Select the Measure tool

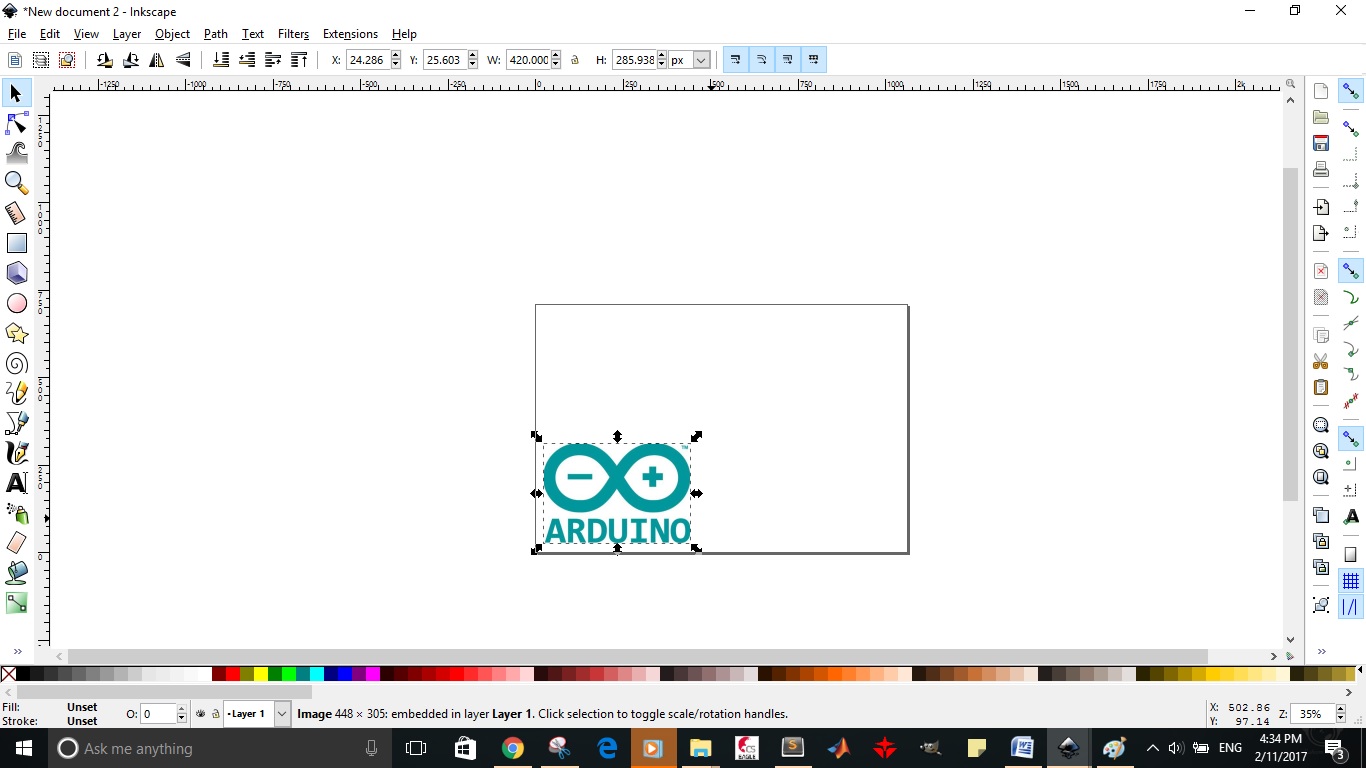coord(17,213)
